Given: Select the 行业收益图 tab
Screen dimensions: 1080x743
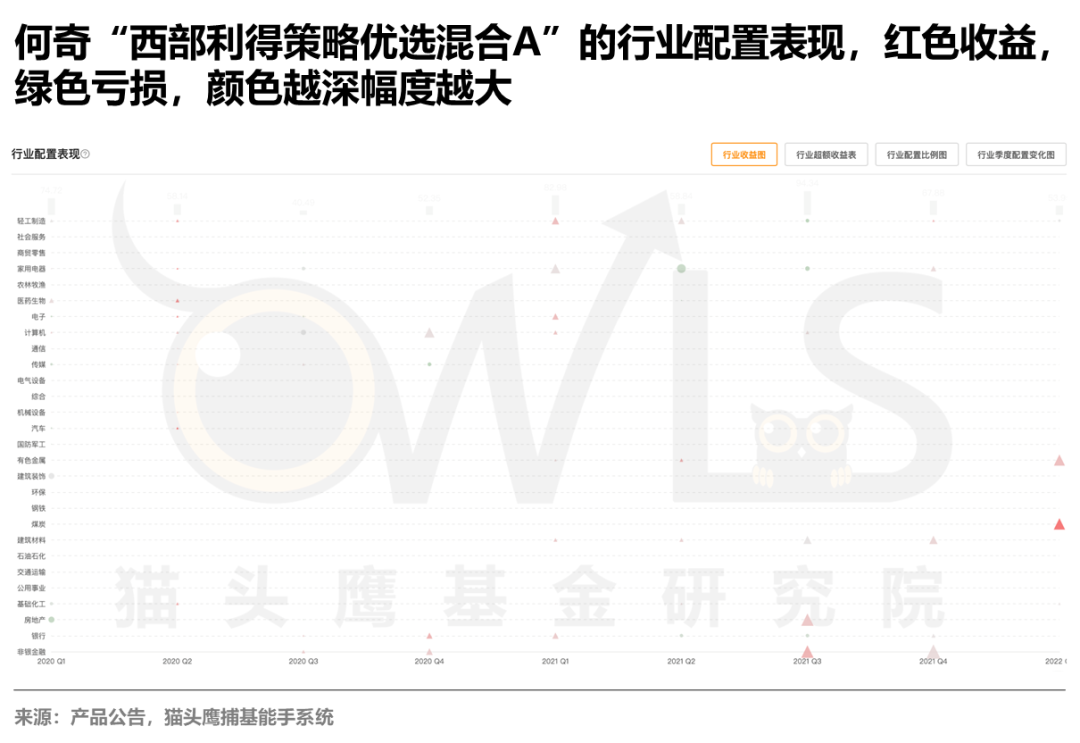Looking at the screenshot, I should click(744, 155).
